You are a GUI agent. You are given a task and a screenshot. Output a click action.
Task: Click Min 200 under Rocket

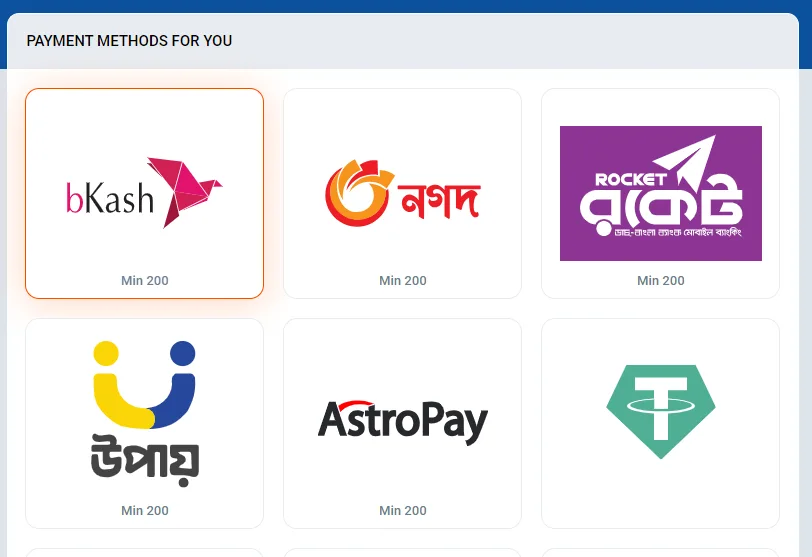pyautogui.click(x=661, y=281)
